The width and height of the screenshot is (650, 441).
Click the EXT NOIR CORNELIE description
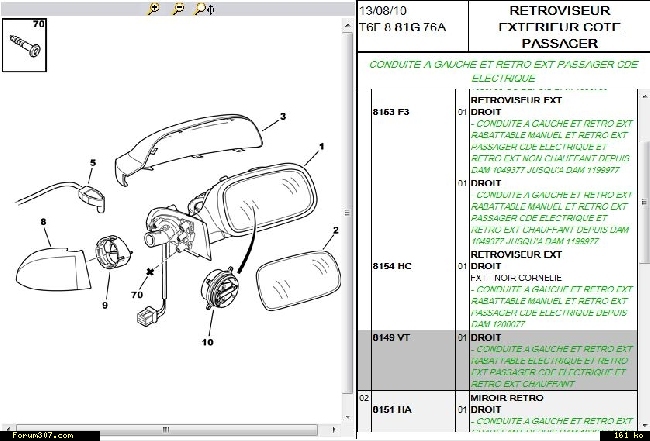tap(516, 278)
